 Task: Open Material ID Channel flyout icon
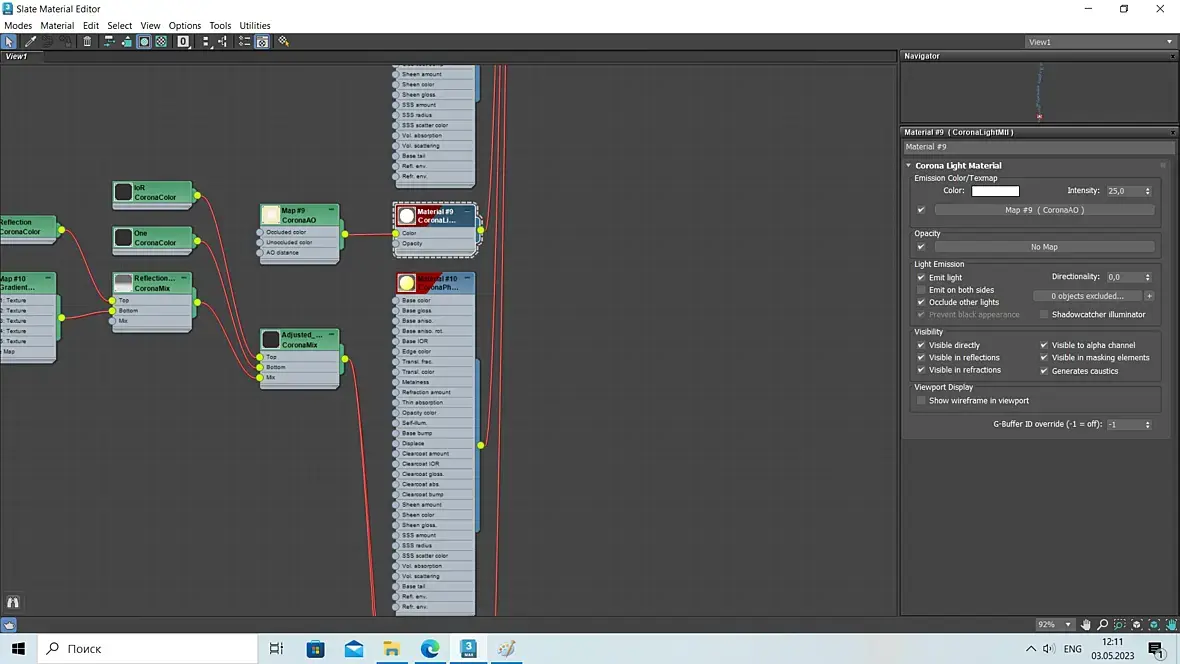tap(184, 42)
